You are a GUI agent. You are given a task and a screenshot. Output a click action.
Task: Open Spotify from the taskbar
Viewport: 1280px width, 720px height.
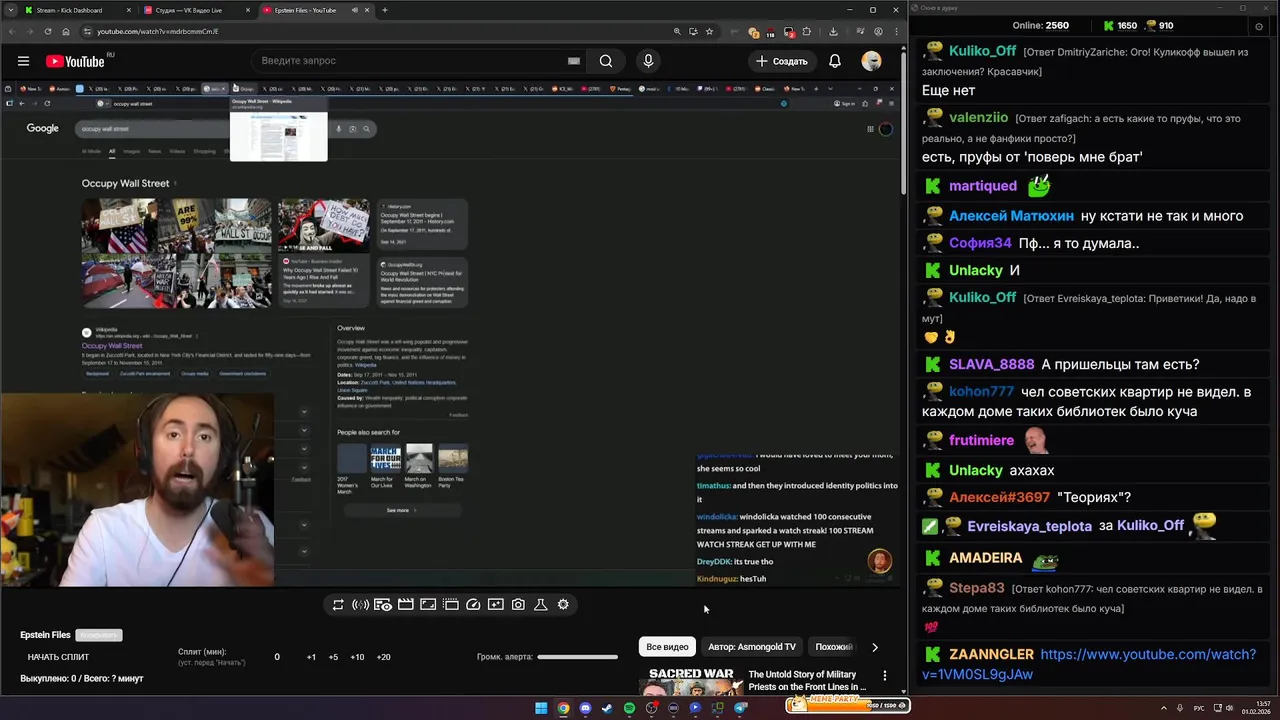click(629, 708)
